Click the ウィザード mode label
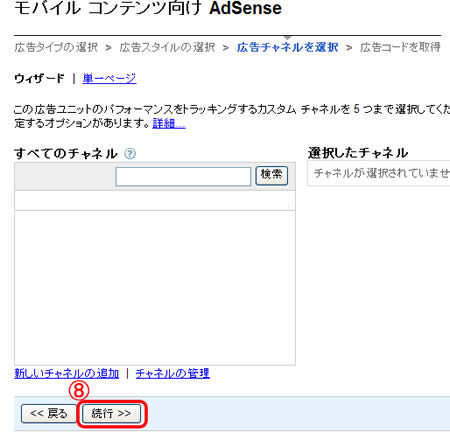The height and width of the screenshot is (433, 450). point(39,78)
